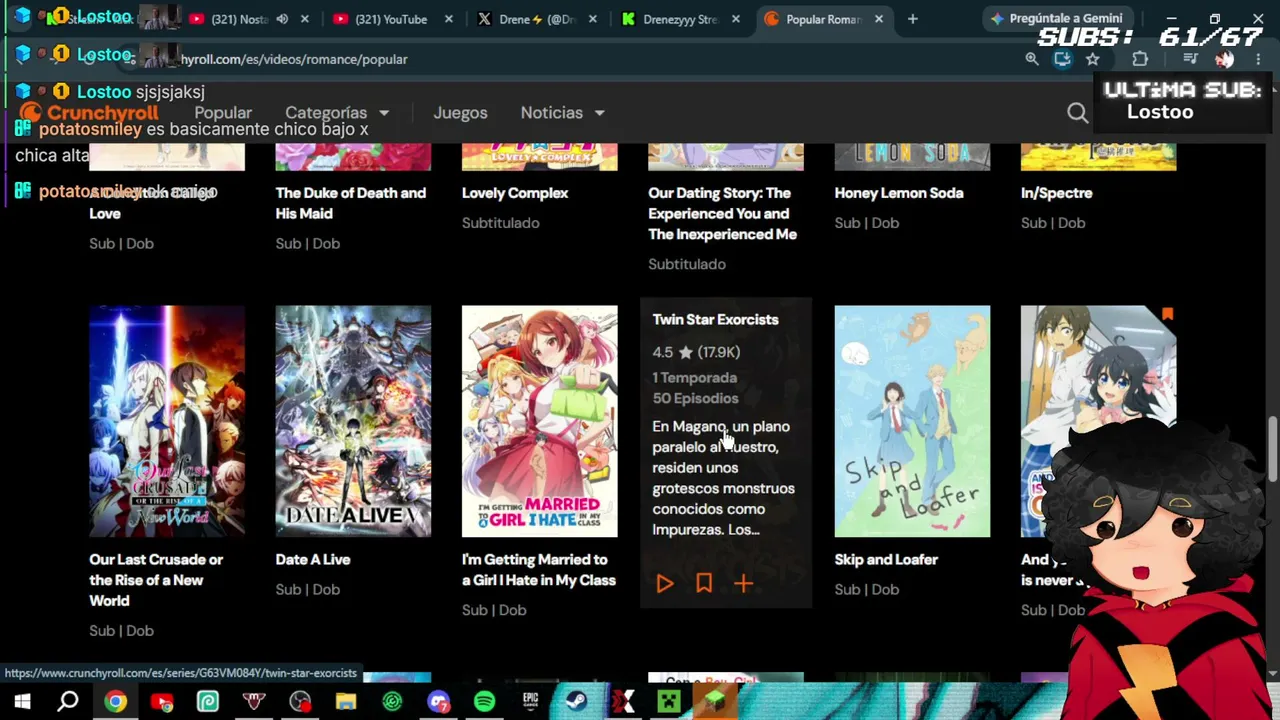This screenshot has height=720, width=1280.
Task: Close the Popular Romance Crunchyroll tab
Action: [879, 19]
